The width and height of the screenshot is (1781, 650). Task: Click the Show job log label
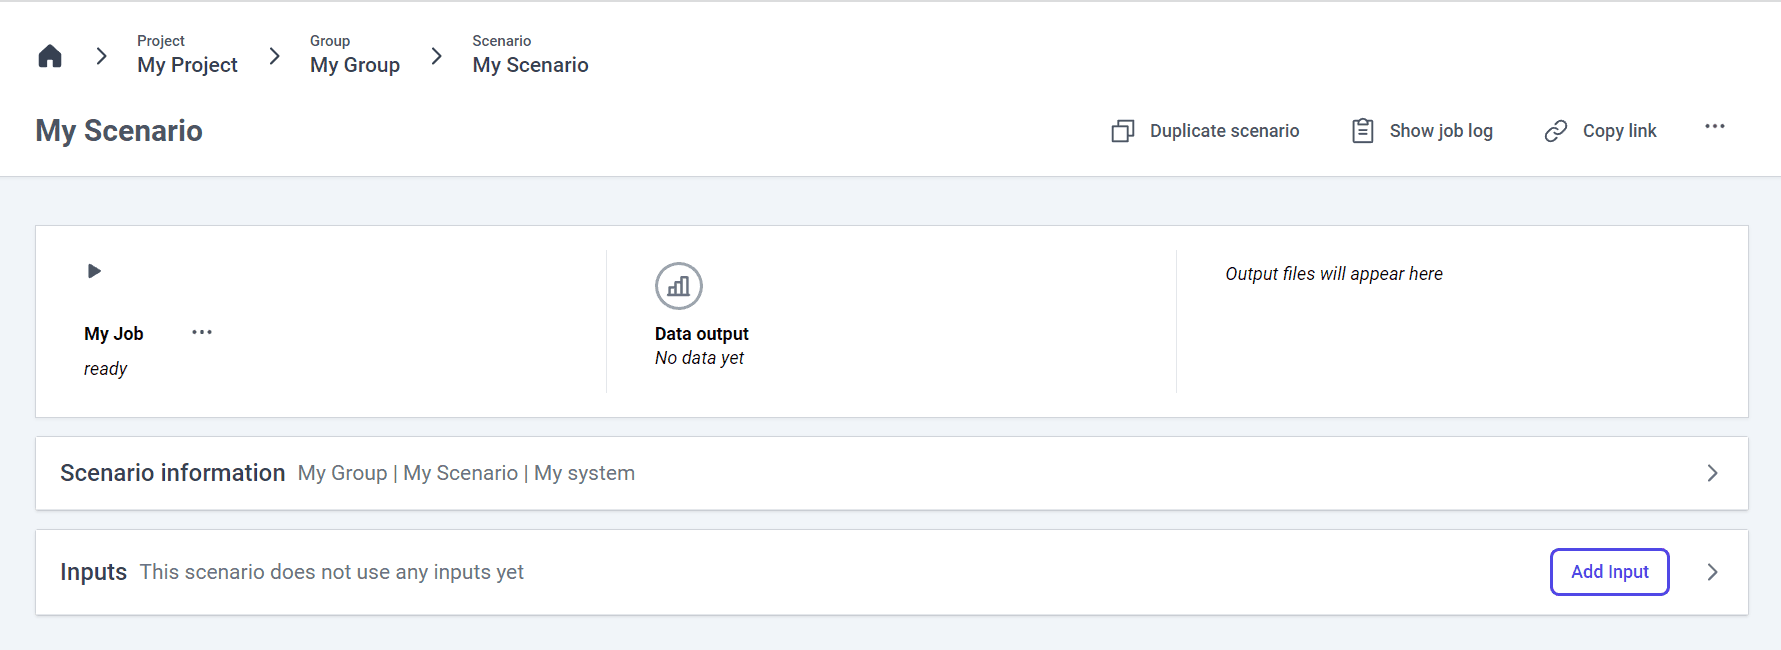1440,131
